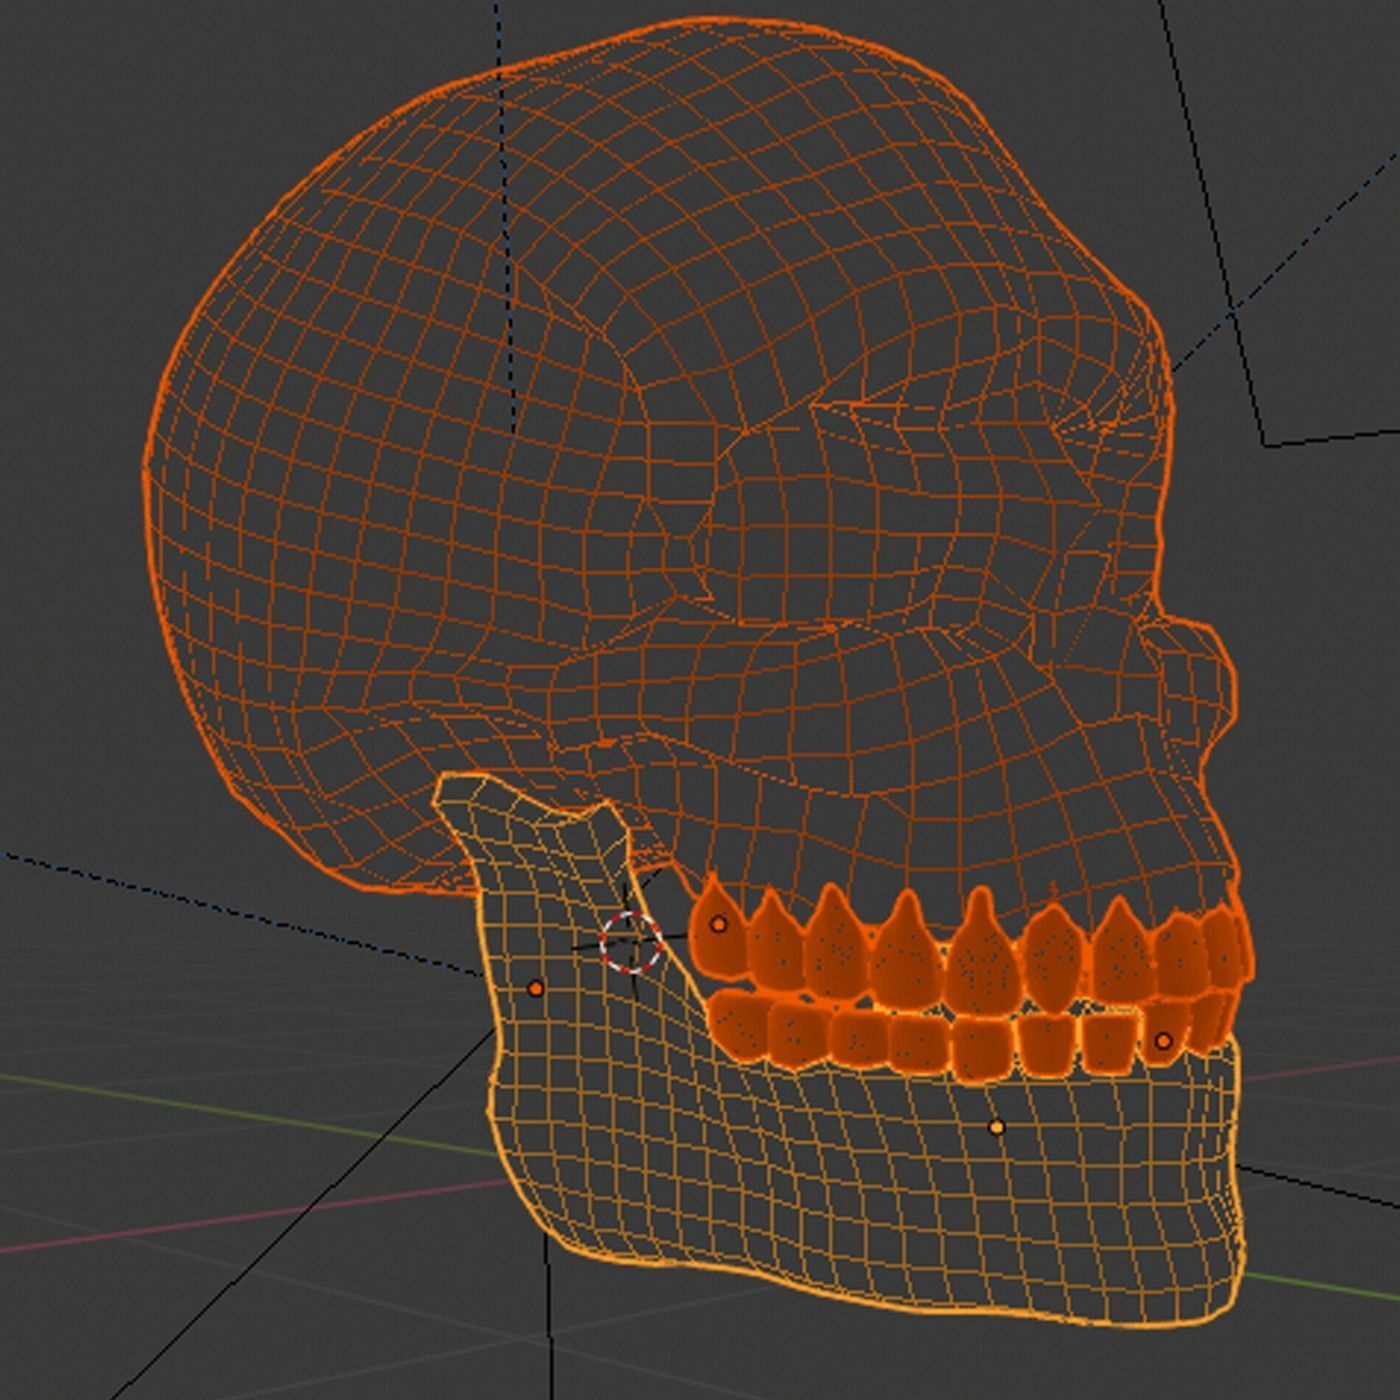This screenshot has height=1400, width=1400.
Task: Click the yellow origin dot on the jaw body
Action: (996, 1127)
